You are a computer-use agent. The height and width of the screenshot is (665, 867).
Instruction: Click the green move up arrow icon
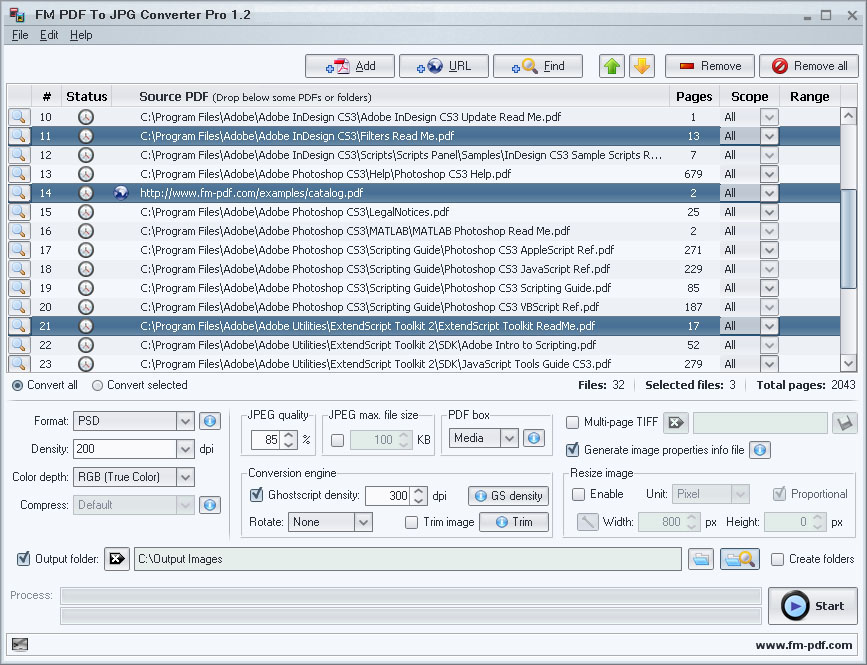(x=612, y=66)
